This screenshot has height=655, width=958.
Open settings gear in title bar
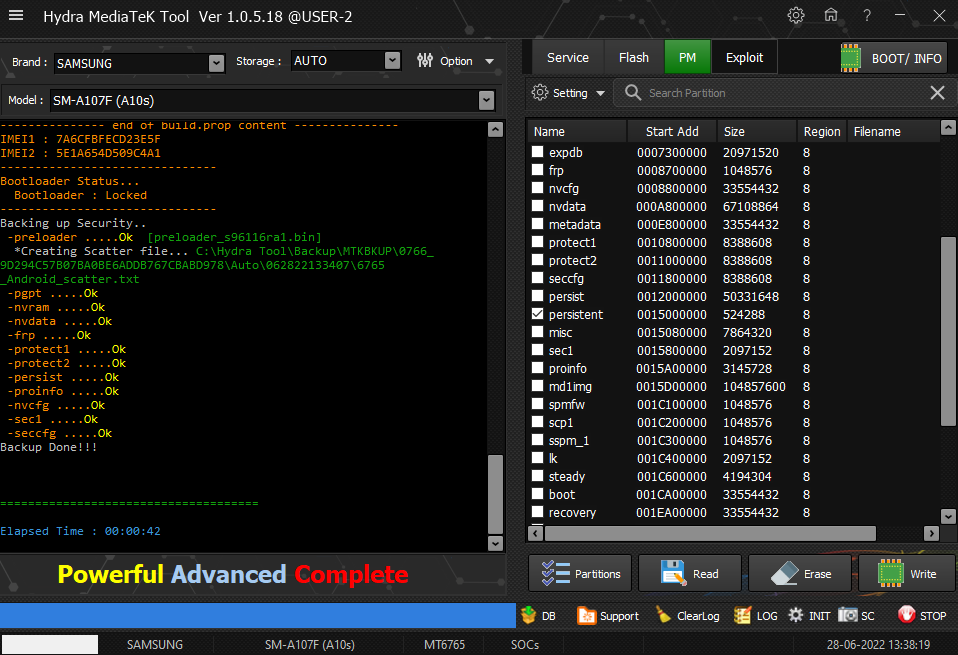795,15
